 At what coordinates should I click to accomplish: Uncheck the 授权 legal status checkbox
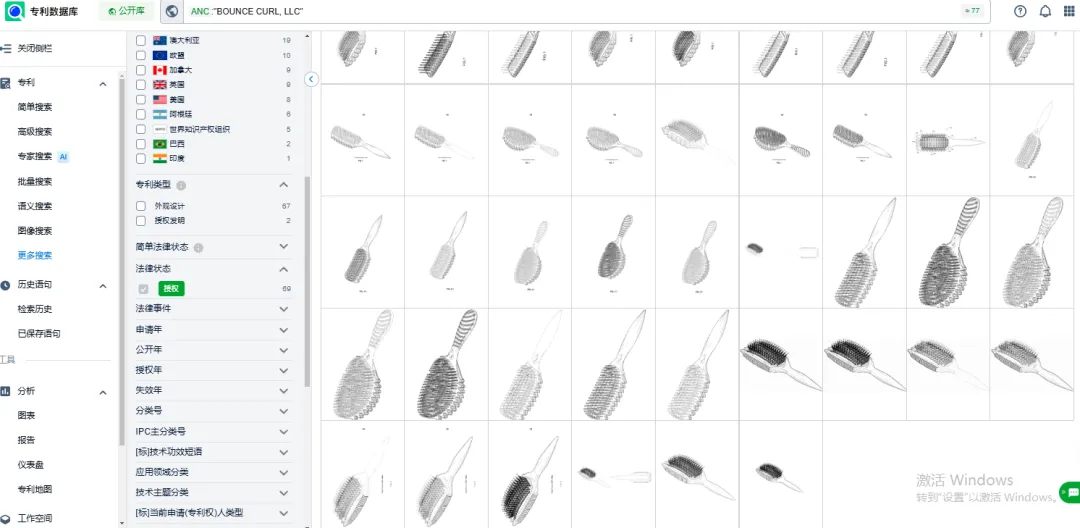coord(143,289)
